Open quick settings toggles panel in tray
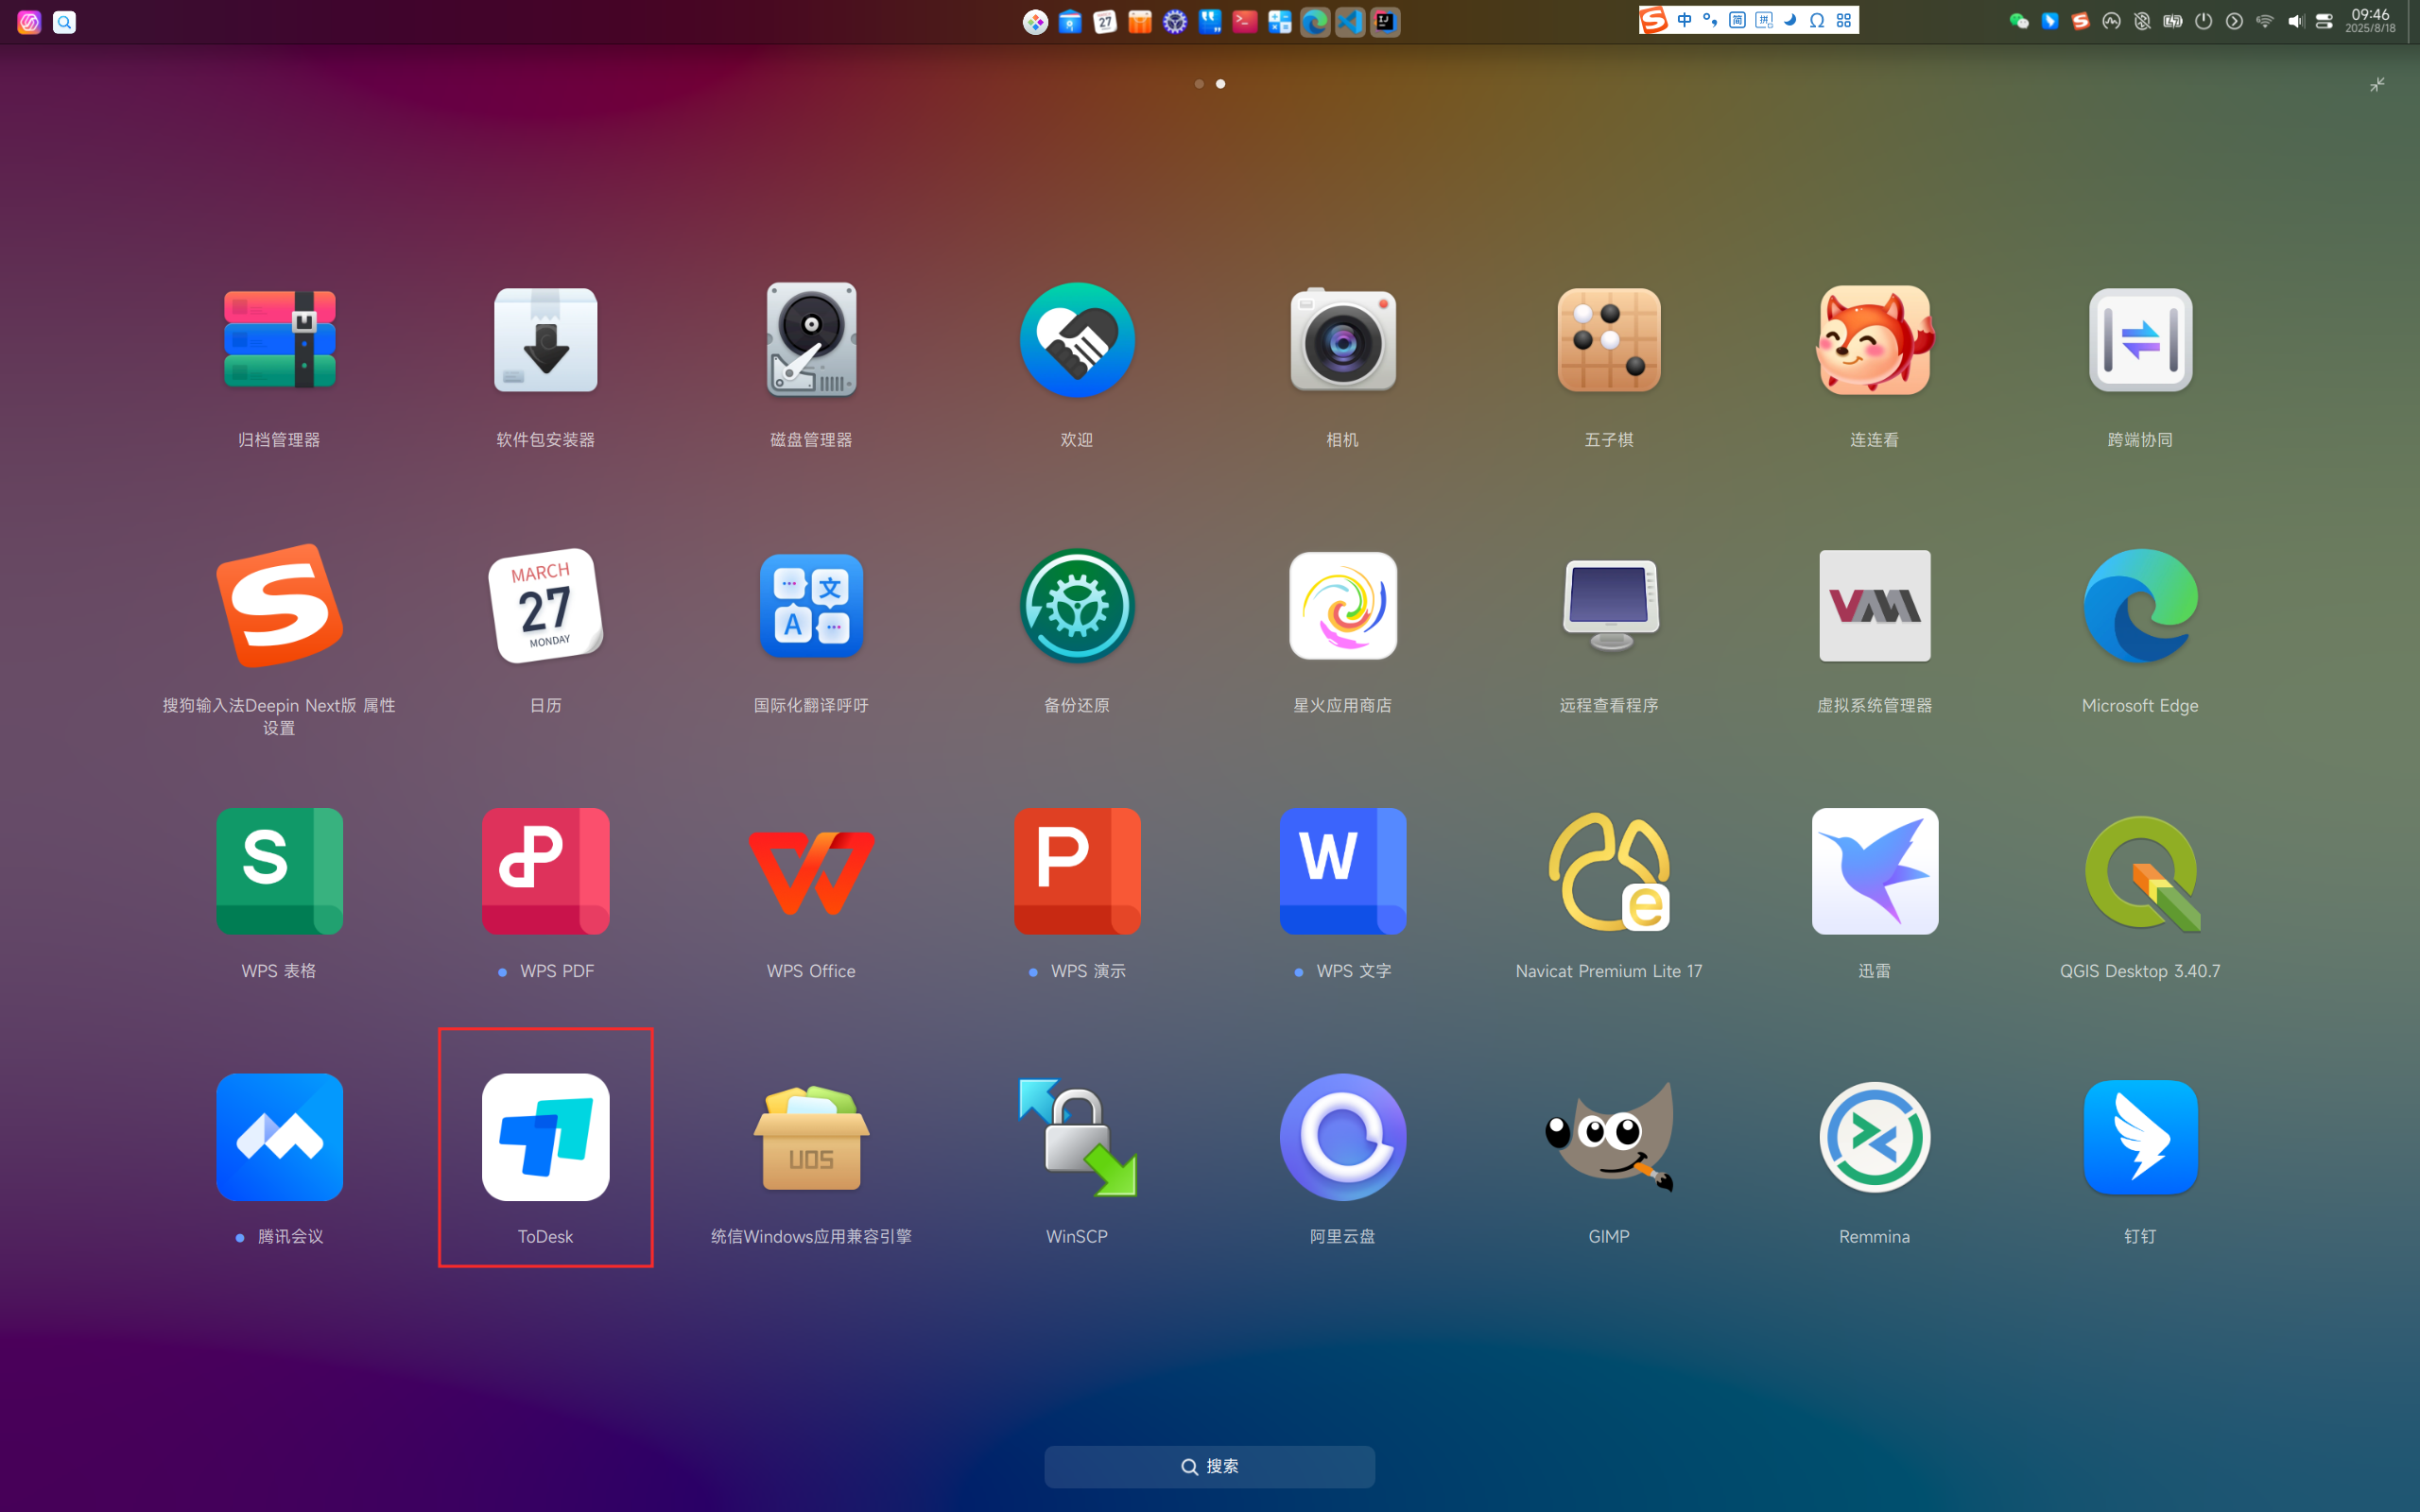This screenshot has width=2420, height=1512. (x=2325, y=21)
